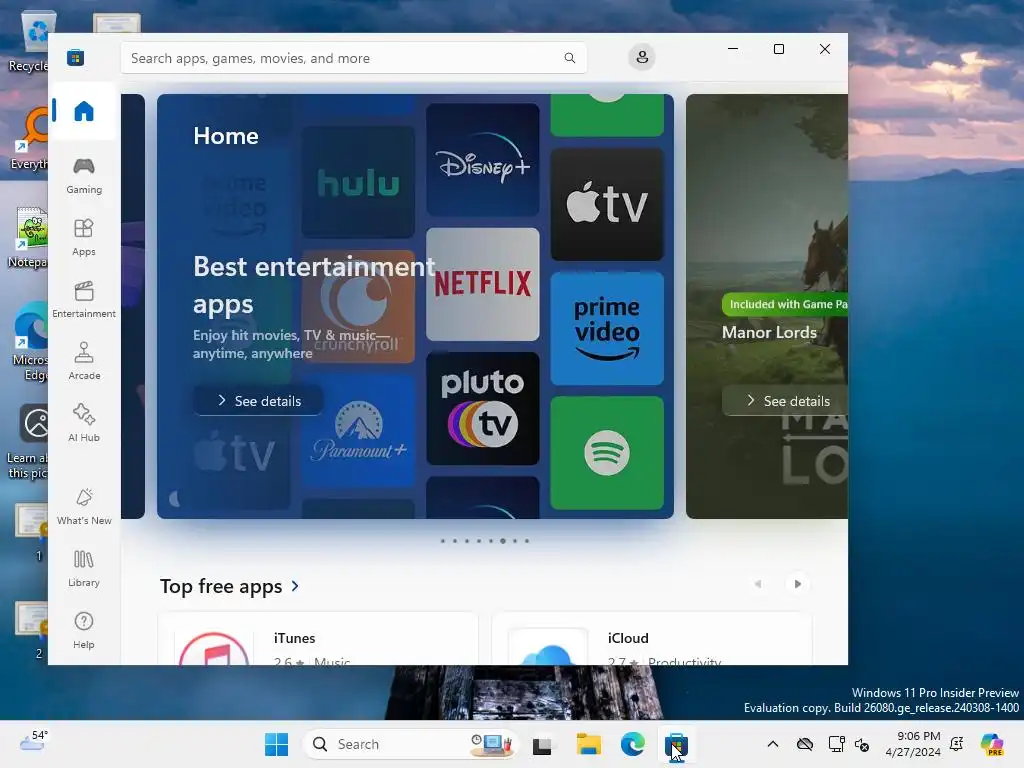The image size is (1024, 768).
Task: Click the Included with Game Pass badge
Action: click(x=785, y=304)
